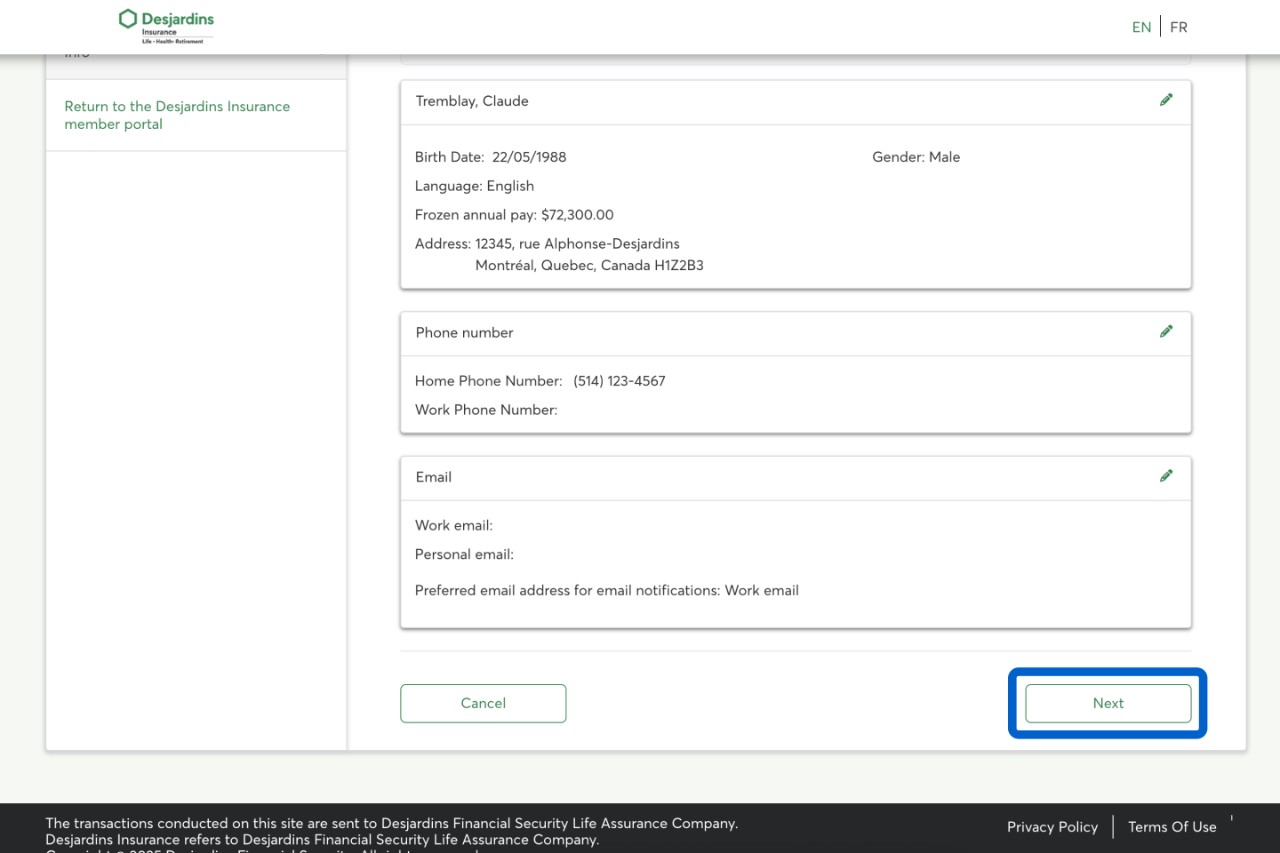Switch language to EN
Viewport: 1280px width, 853px height.
[1141, 27]
